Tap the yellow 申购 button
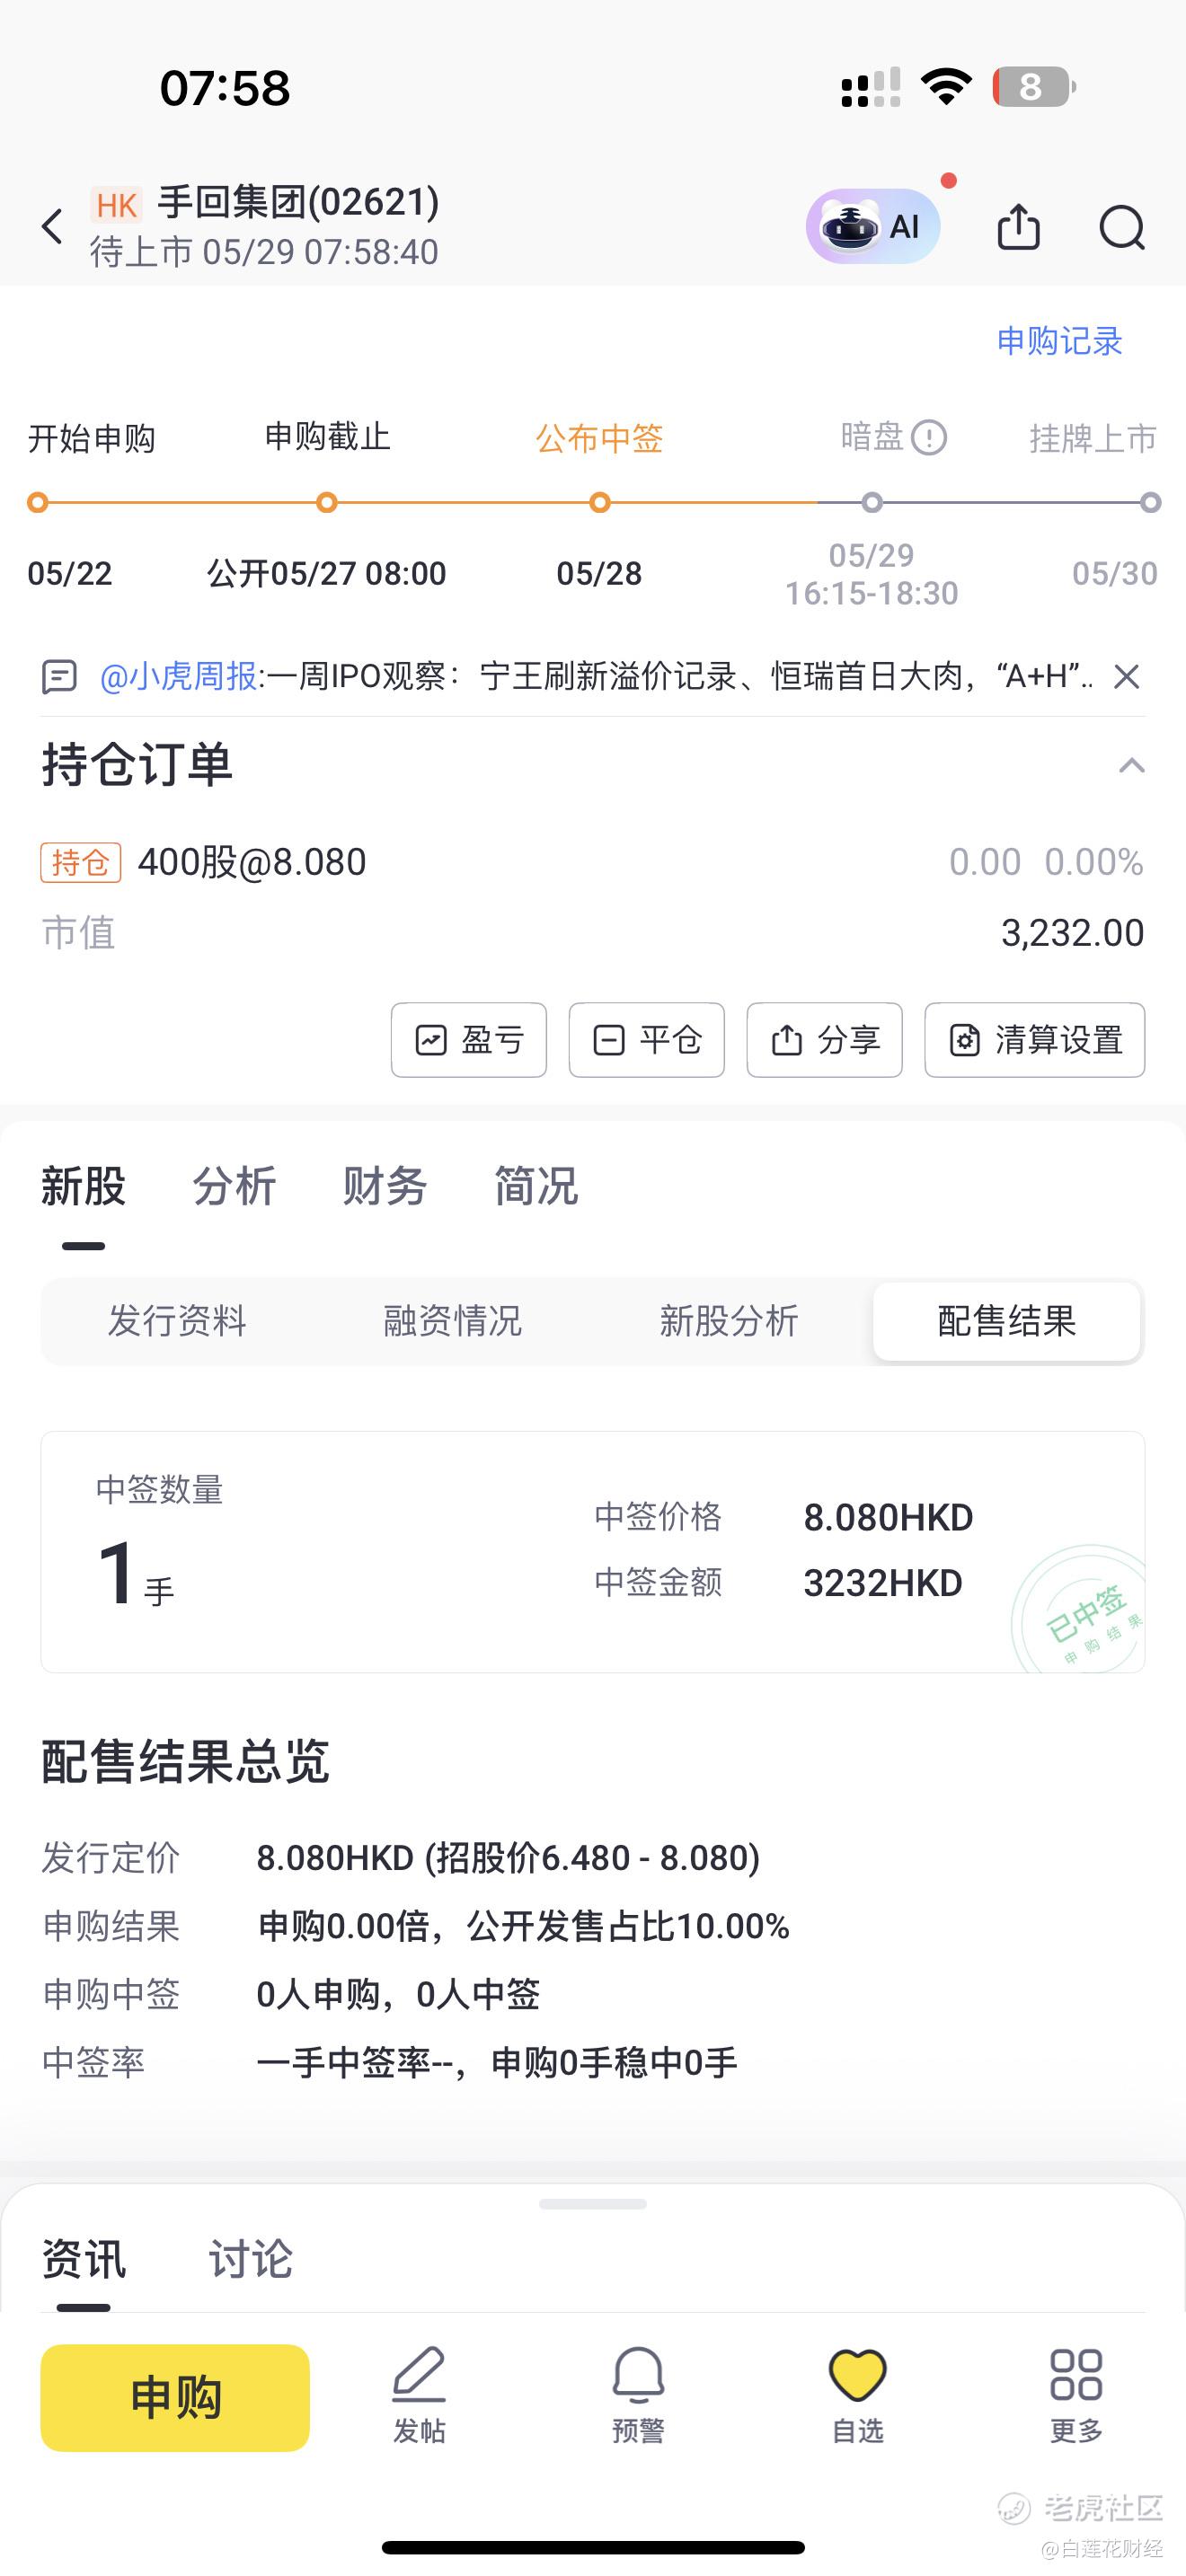Image resolution: width=1186 pixels, height=2576 pixels. click(x=175, y=2397)
